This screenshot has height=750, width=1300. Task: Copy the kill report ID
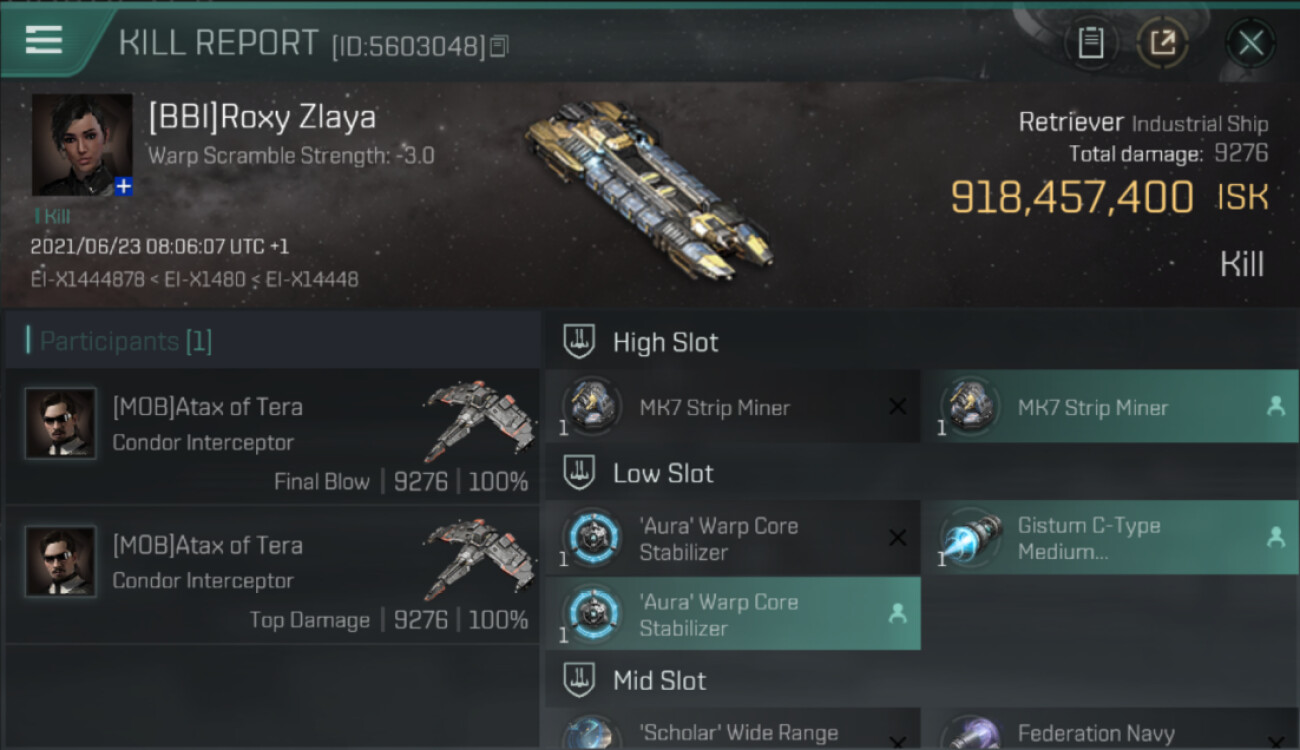[x=499, y=46]
